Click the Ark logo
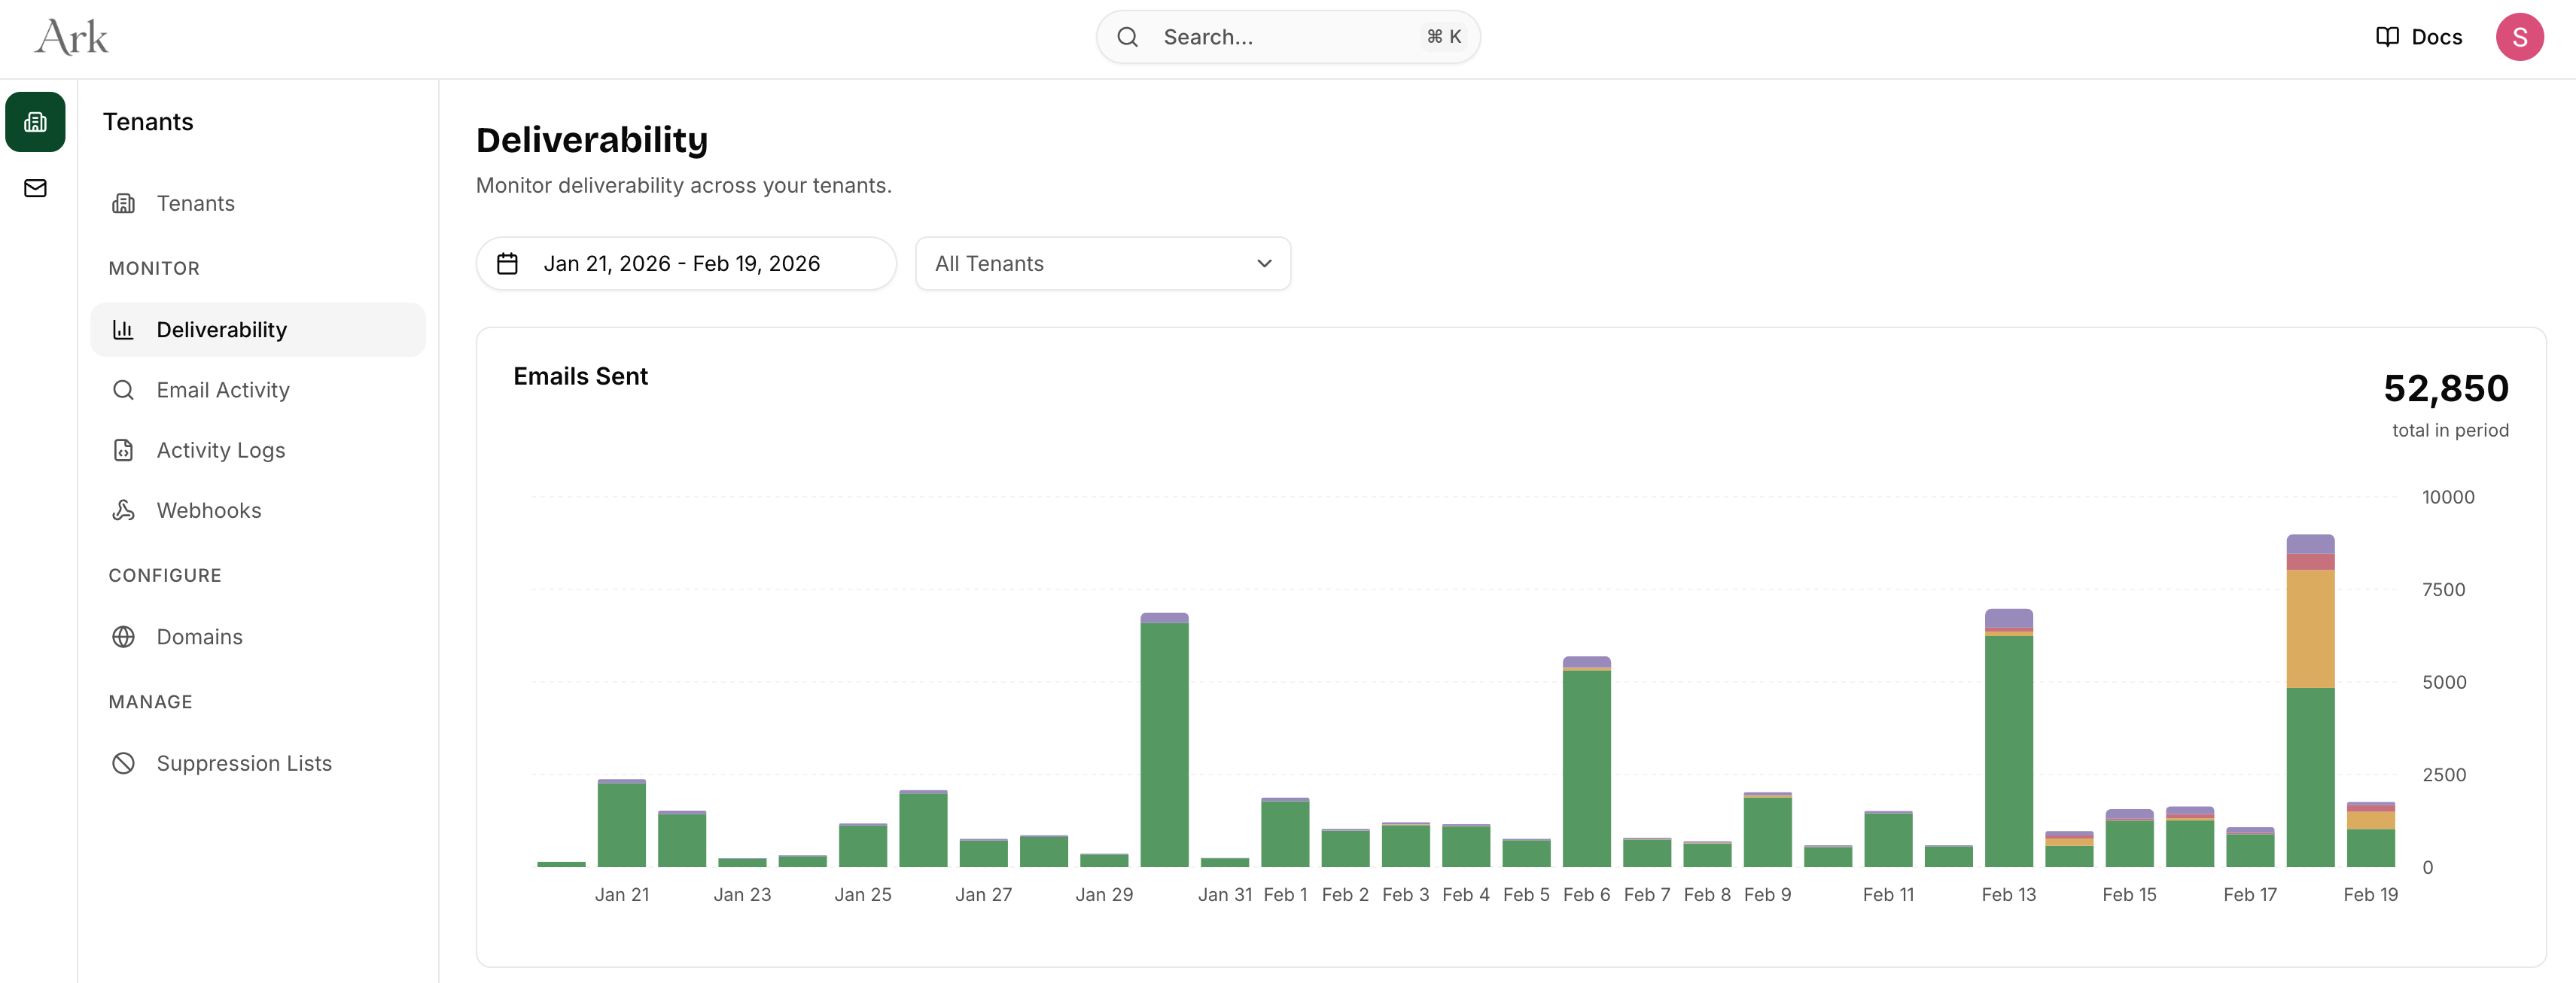Screen dimensions: 2576x983 tap(71, 38)
